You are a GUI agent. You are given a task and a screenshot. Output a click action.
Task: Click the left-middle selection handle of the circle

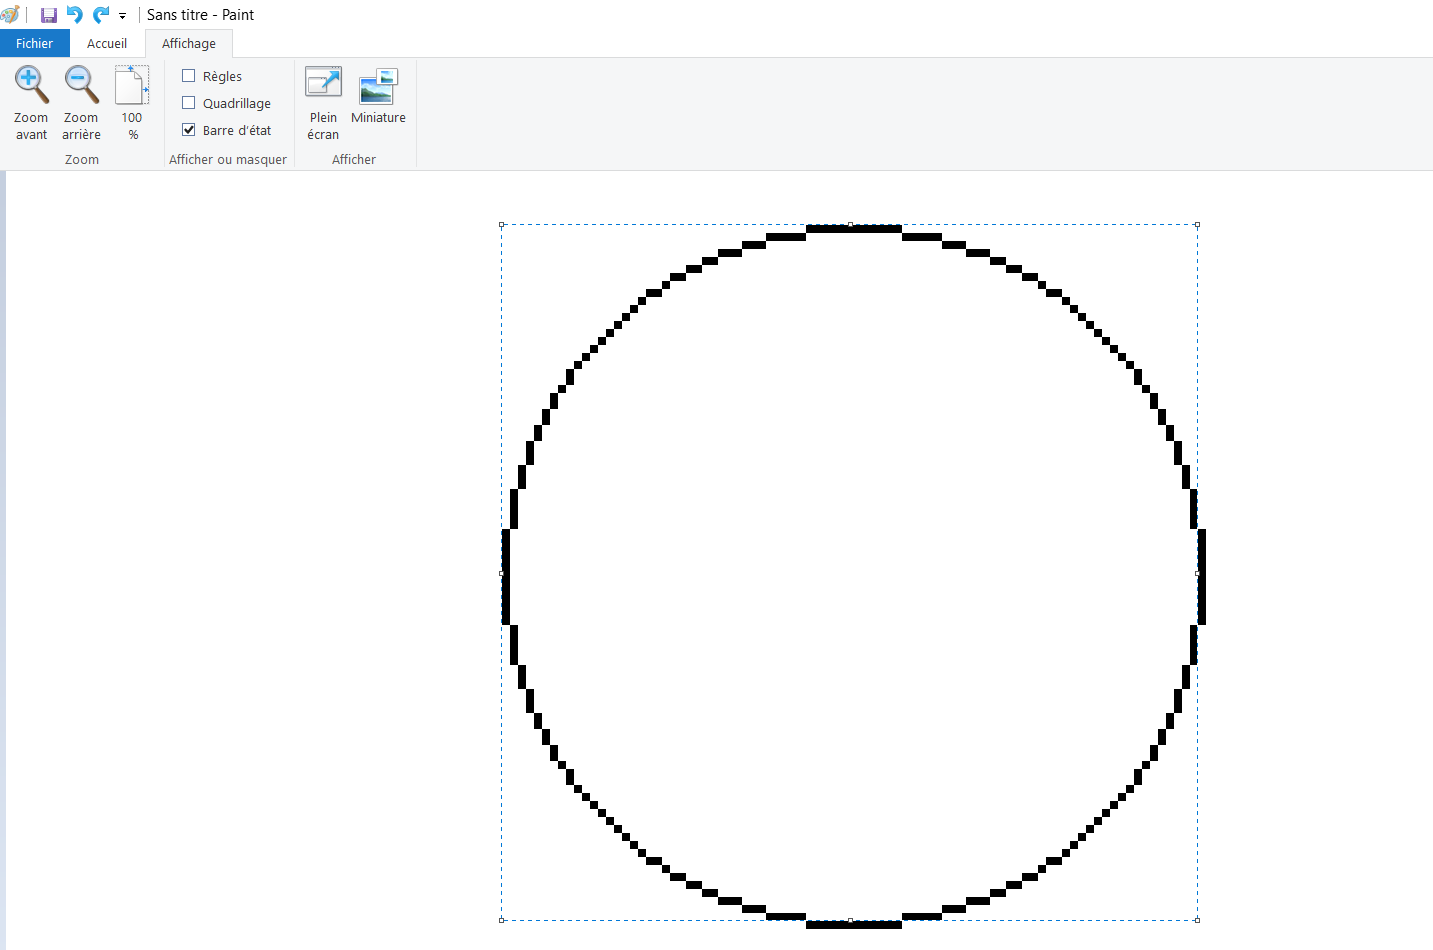click(x=502, y=573)
